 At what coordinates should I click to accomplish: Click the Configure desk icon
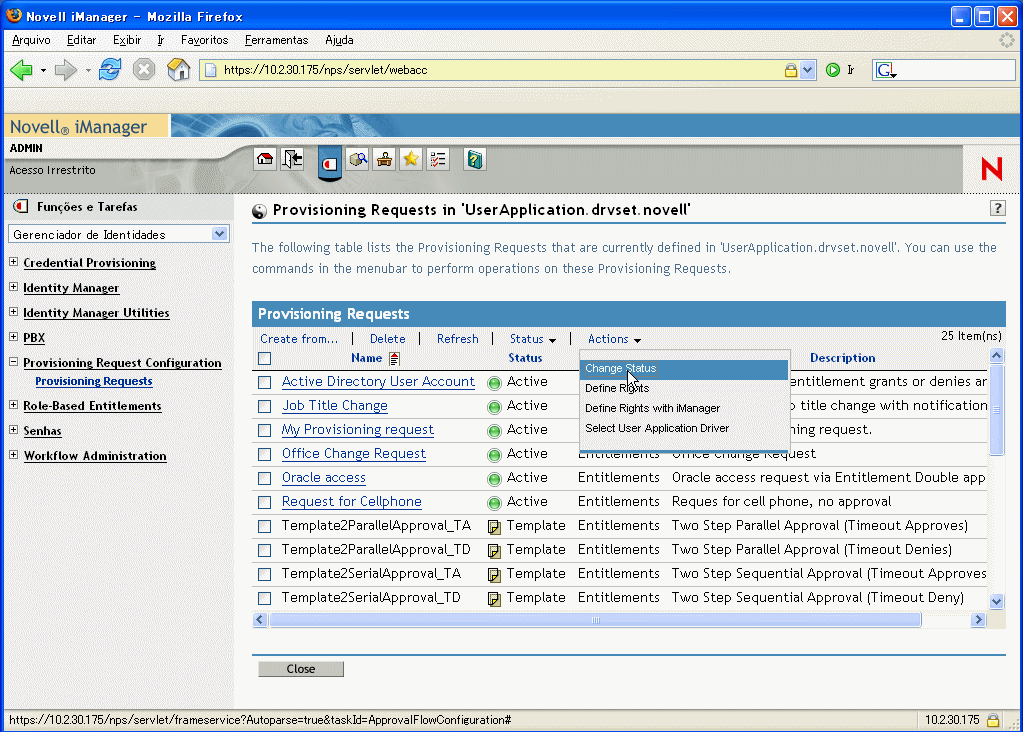click(x=384, y=160)
